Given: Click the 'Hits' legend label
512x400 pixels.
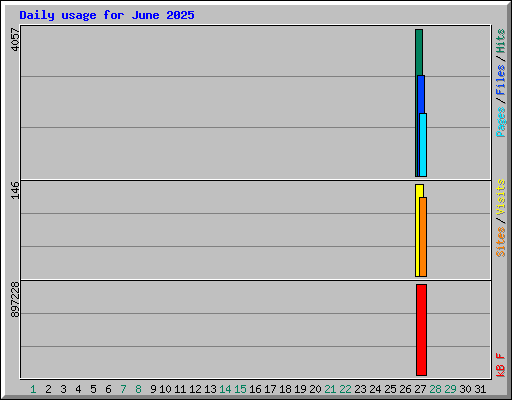Looking at the screenshot, I should pyautogui.click(x=501, y=41).
